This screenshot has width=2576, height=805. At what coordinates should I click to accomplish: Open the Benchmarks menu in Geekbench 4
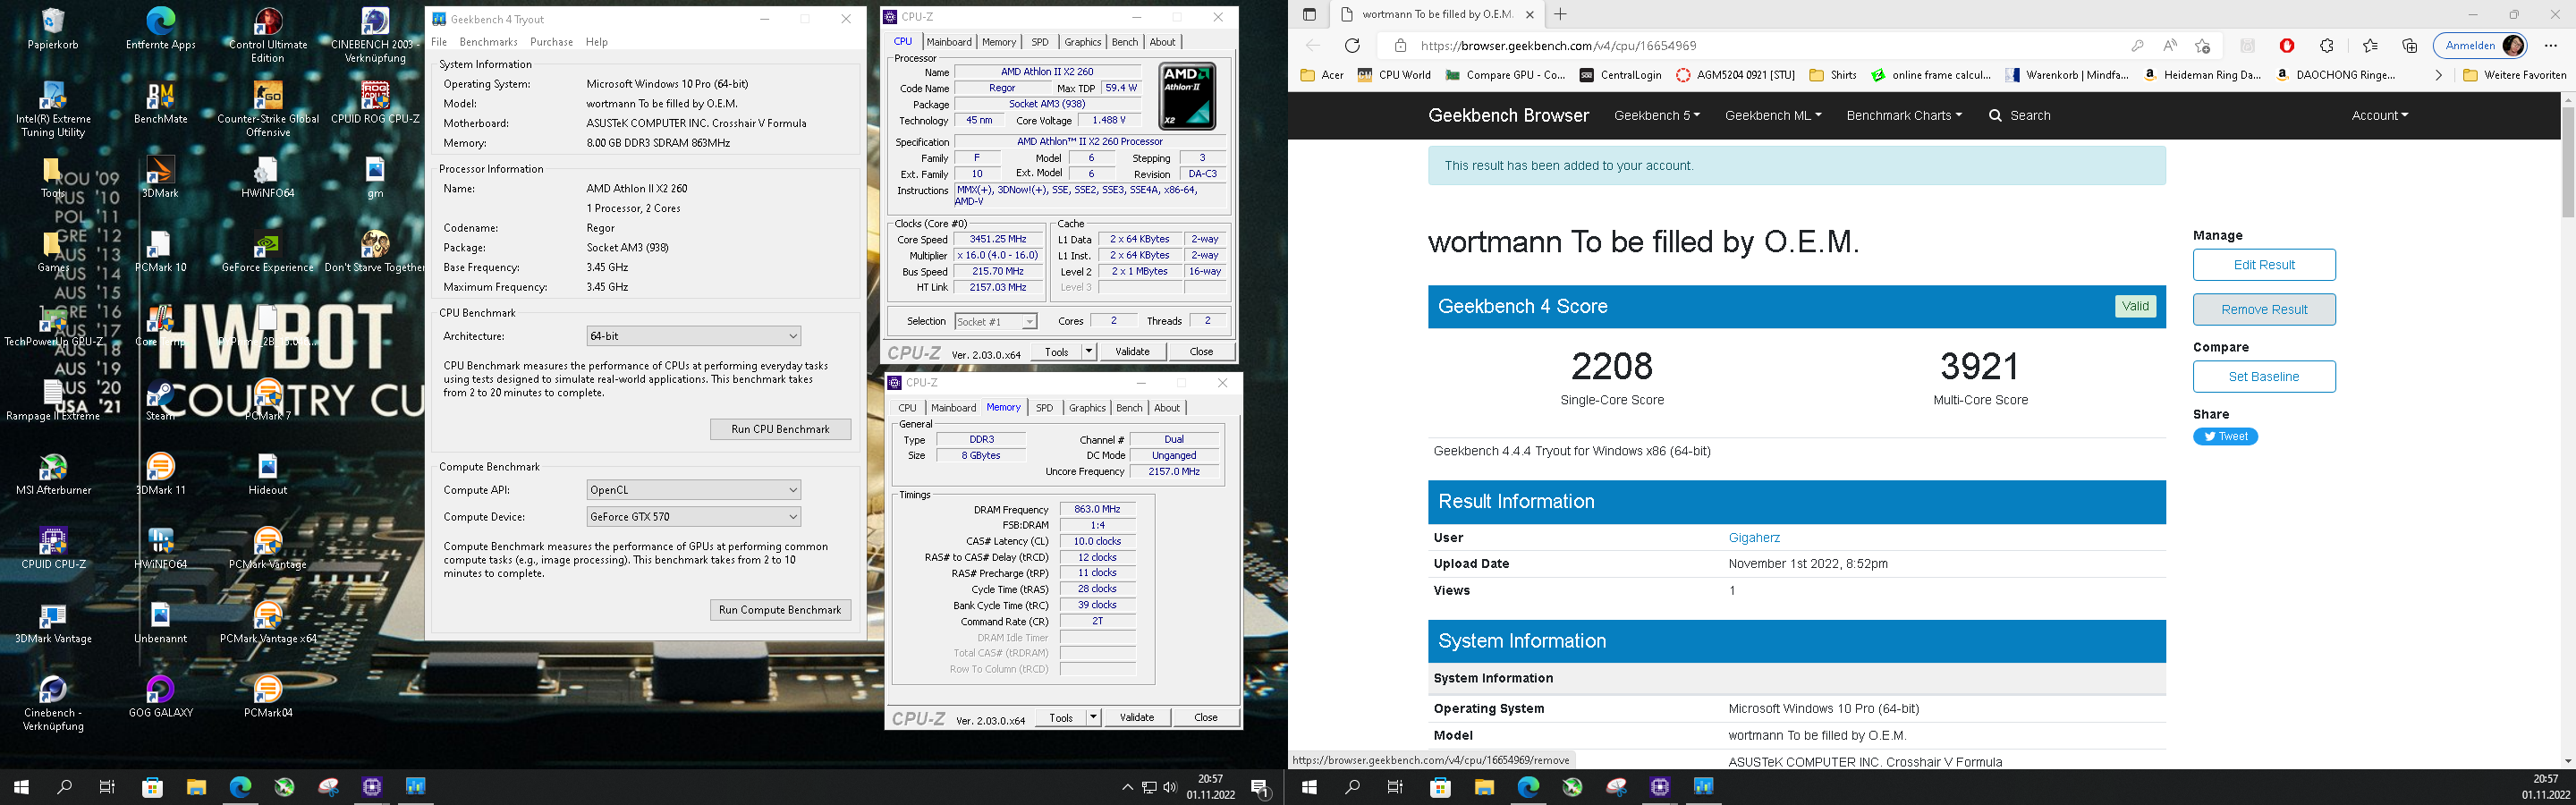[x=488, y=42]
